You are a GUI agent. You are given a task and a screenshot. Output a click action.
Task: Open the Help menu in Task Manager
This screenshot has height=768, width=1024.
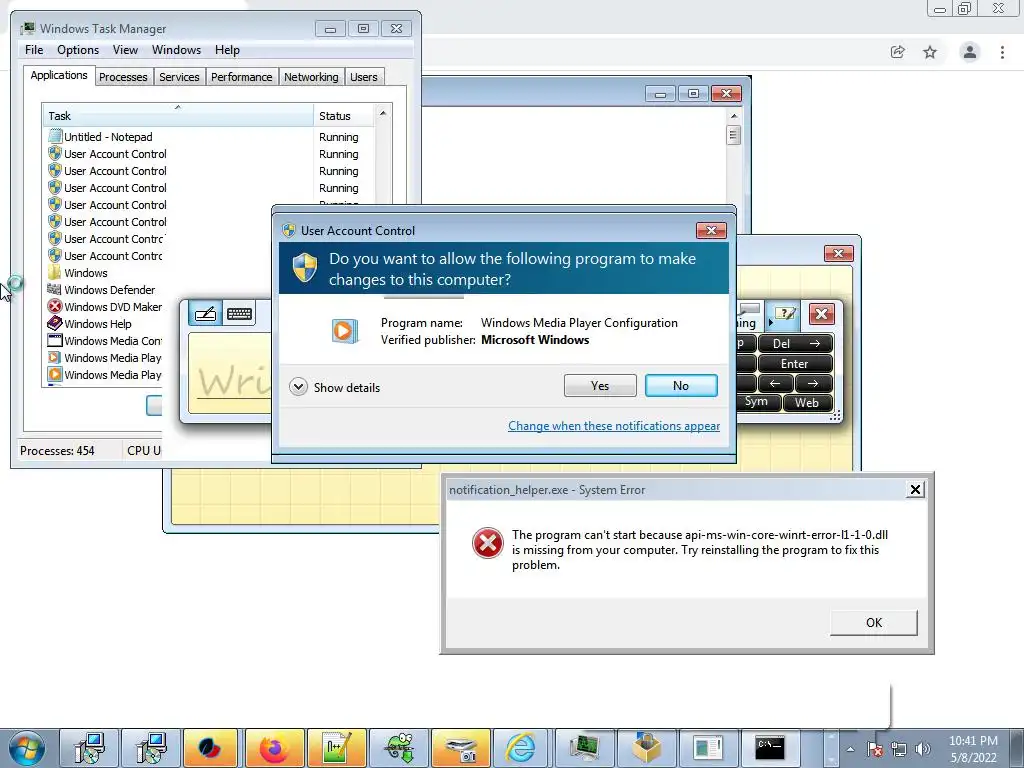click(x=227, y=50)
